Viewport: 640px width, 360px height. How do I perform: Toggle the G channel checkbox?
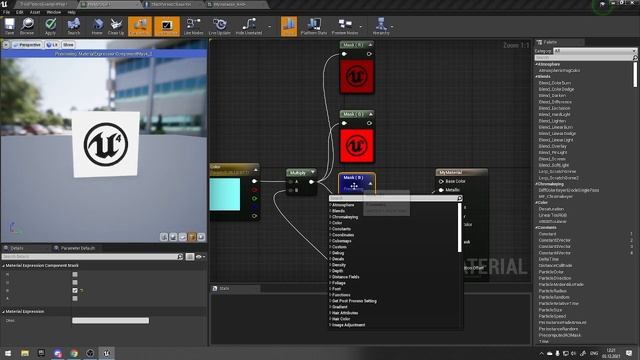pos(75,282)
